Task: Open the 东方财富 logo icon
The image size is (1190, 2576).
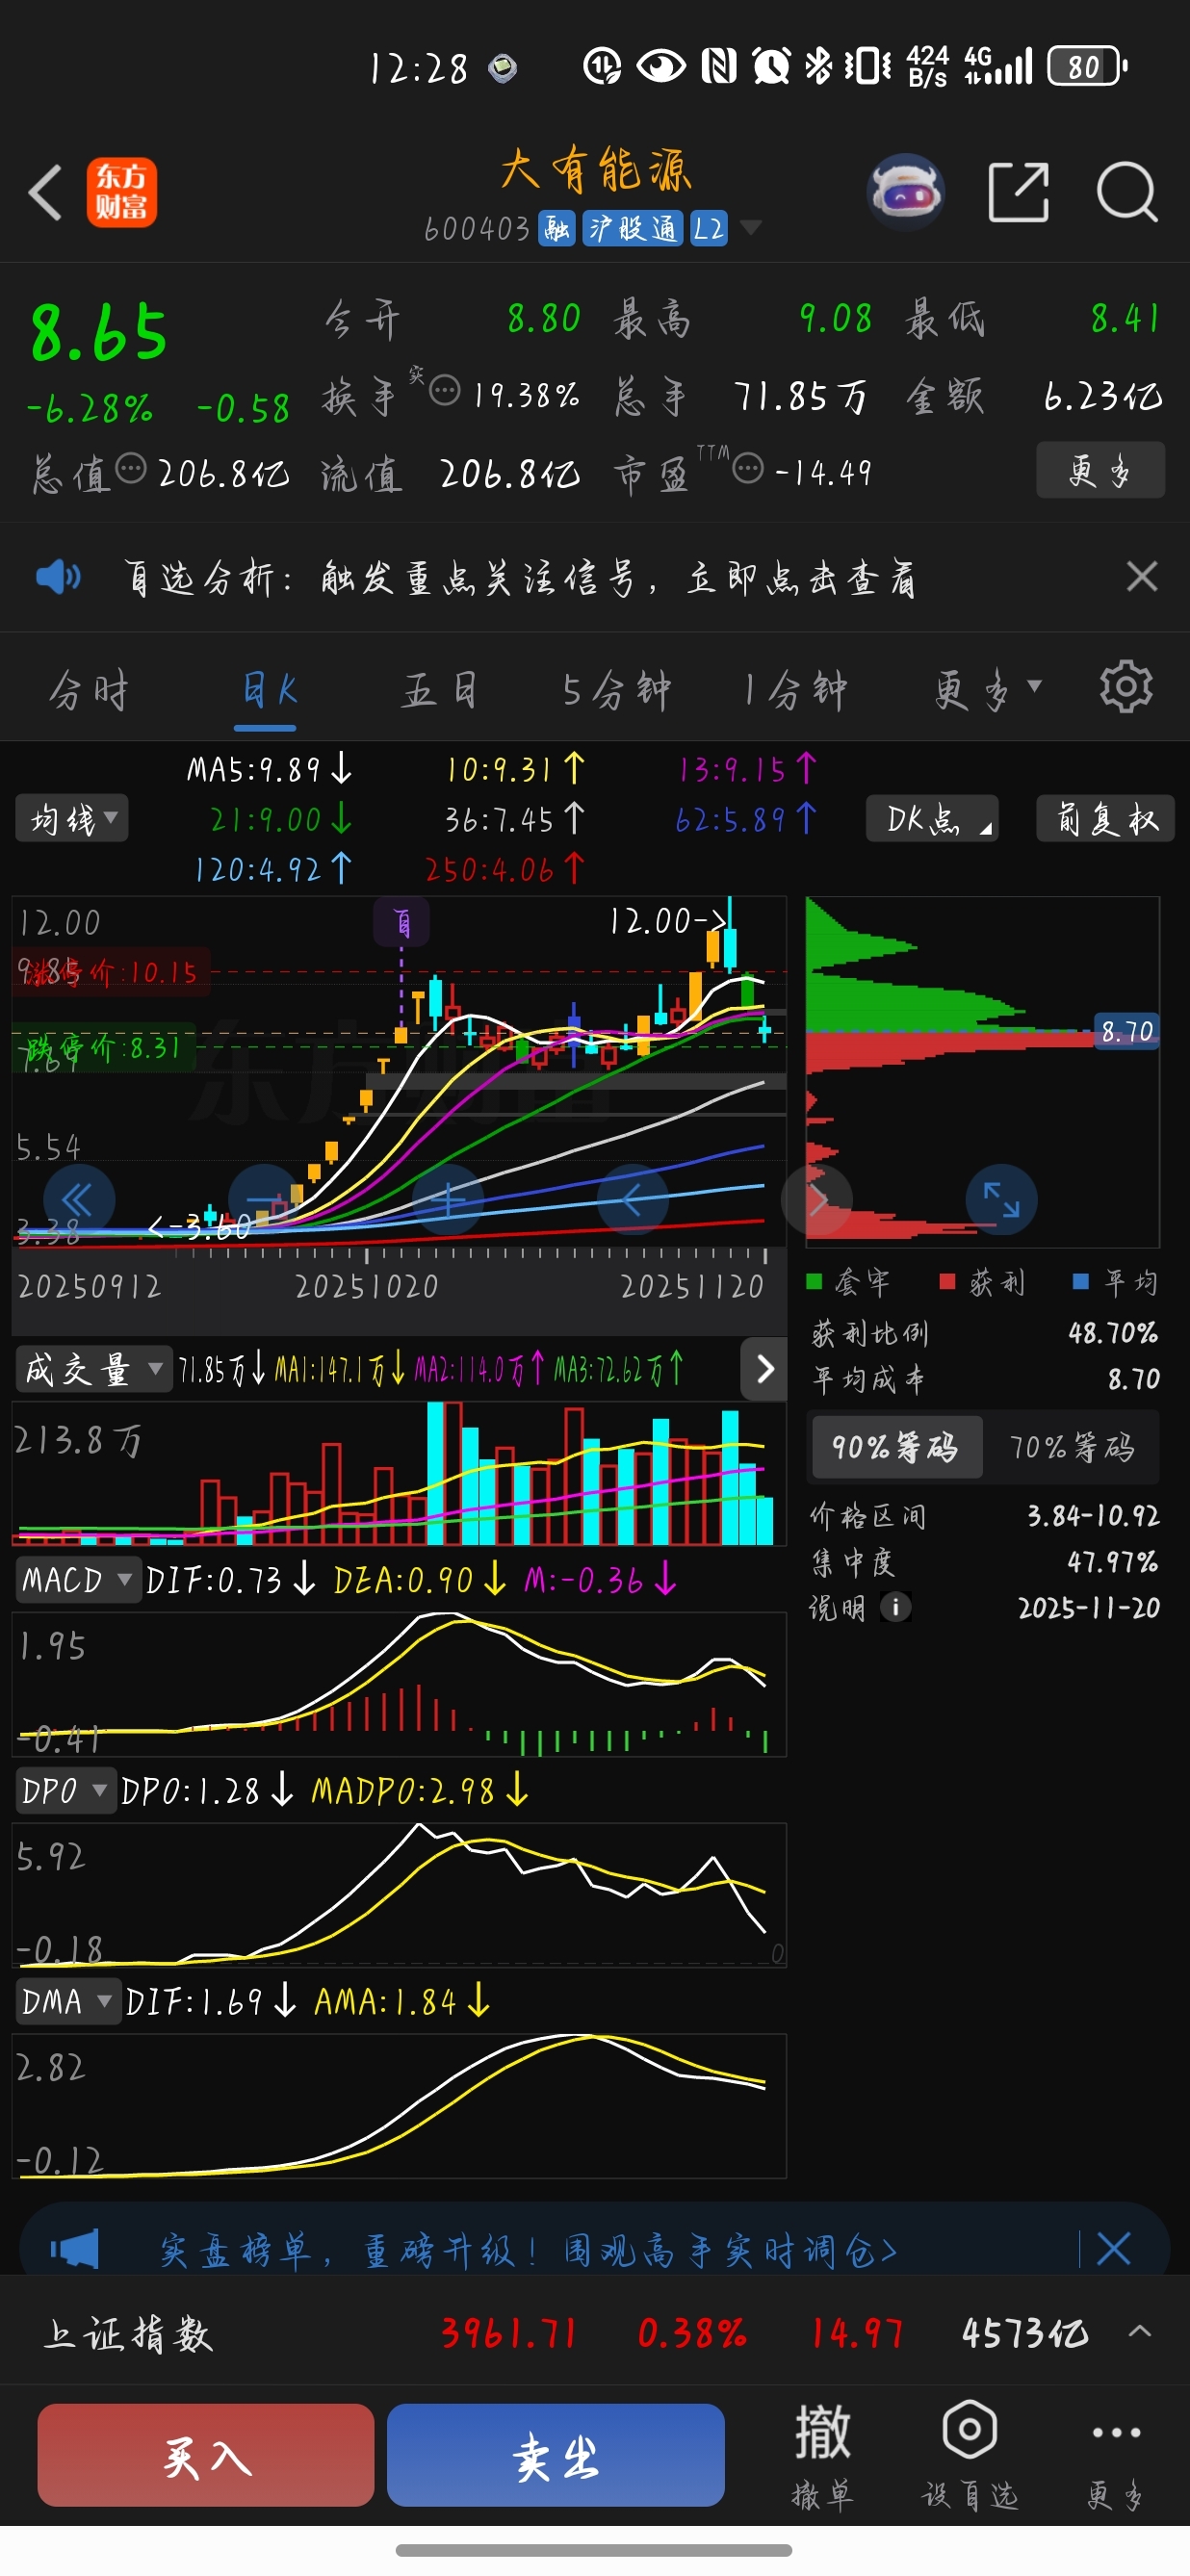Action: 121,192
